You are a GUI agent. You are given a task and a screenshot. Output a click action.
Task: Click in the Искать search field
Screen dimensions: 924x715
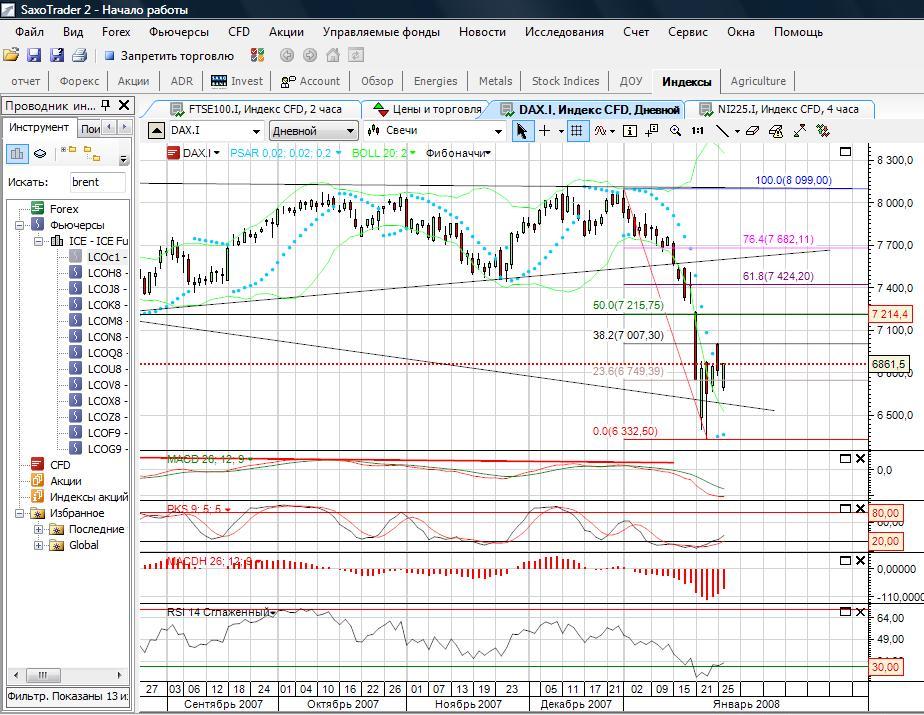click(x=97, y=182)
